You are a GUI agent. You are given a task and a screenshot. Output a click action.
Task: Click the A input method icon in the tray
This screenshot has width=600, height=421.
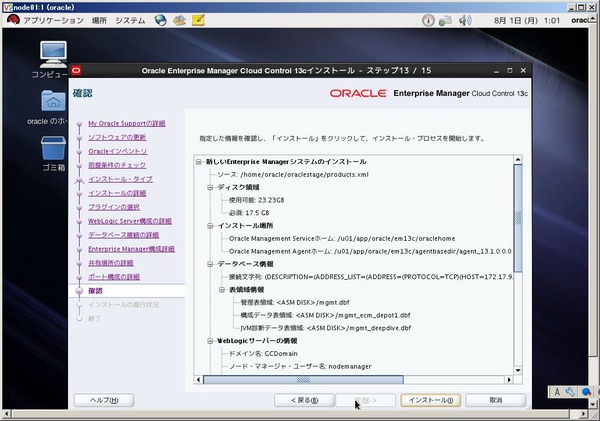[x=557, y=392]
